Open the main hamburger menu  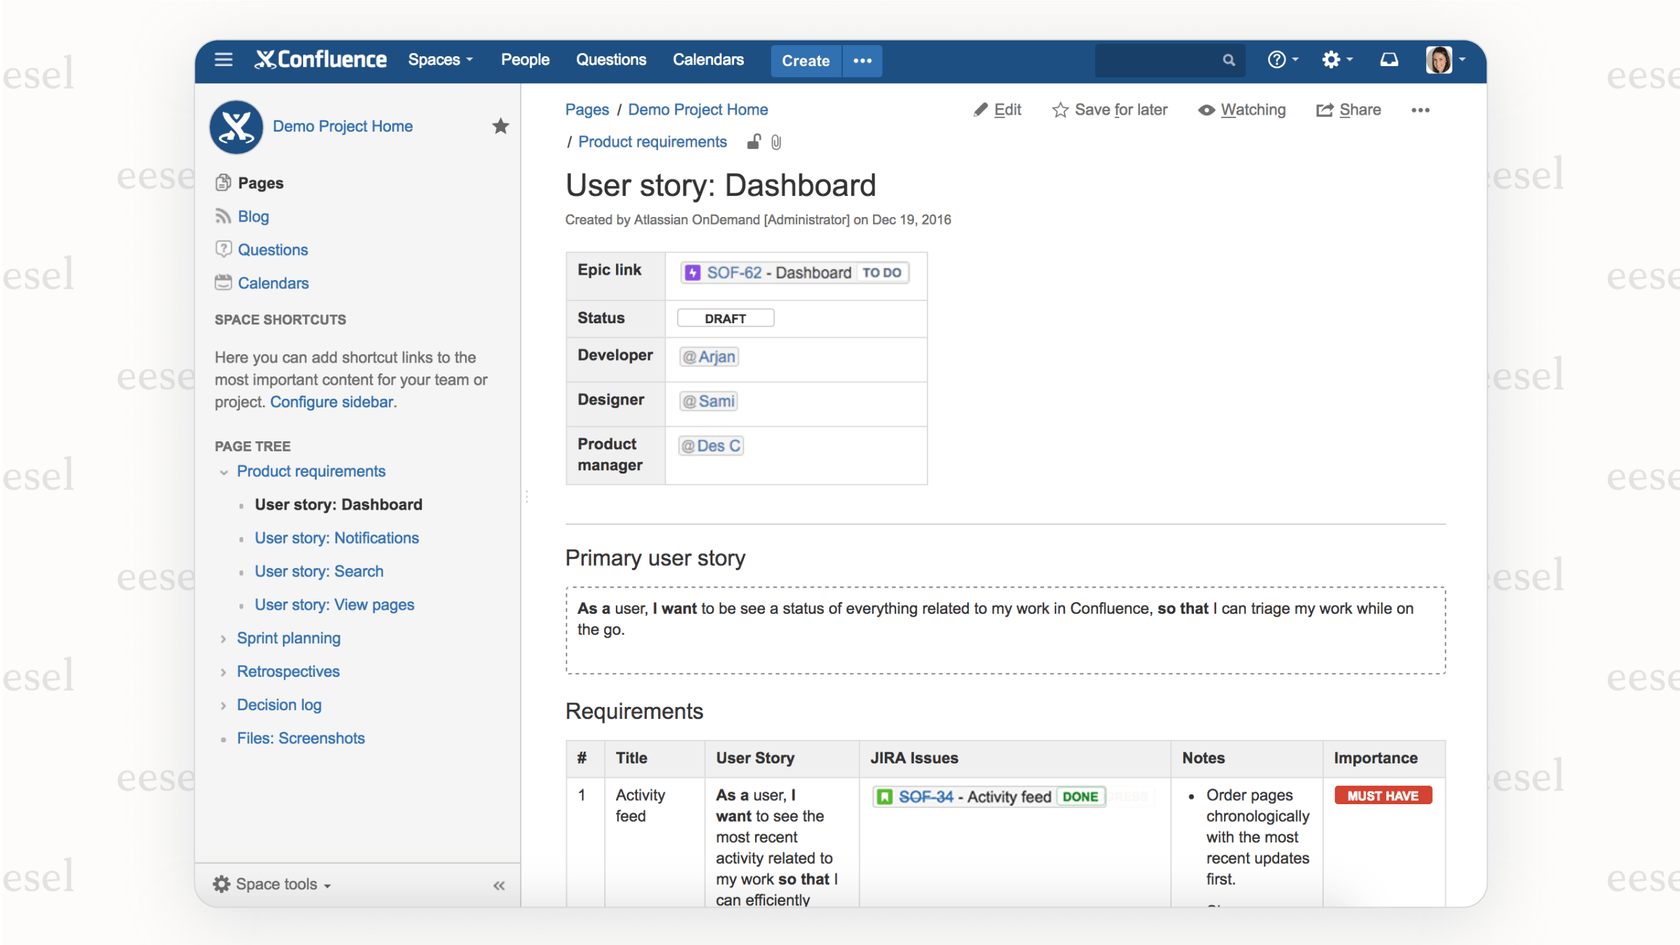223,59
